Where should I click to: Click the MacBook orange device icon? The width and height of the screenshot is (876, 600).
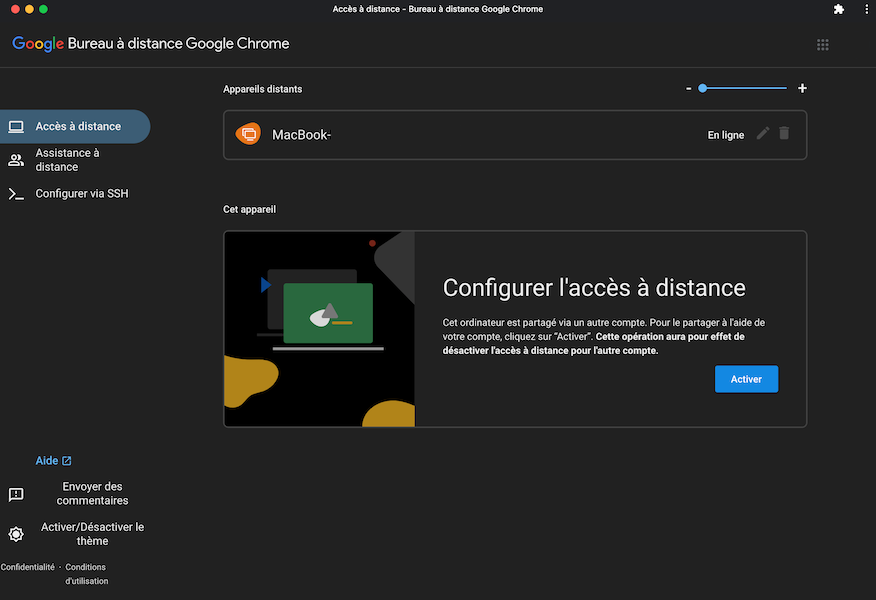point(248,134)
